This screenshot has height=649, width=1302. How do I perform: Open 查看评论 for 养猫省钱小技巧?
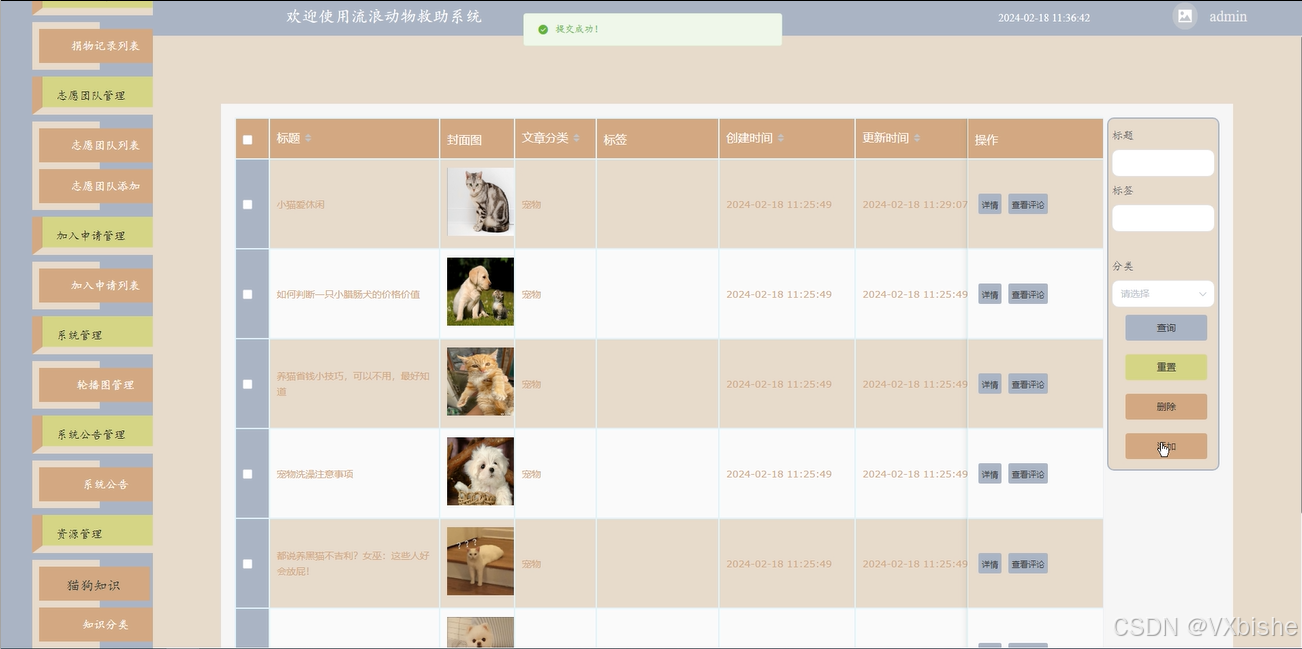coord(1028,384)
